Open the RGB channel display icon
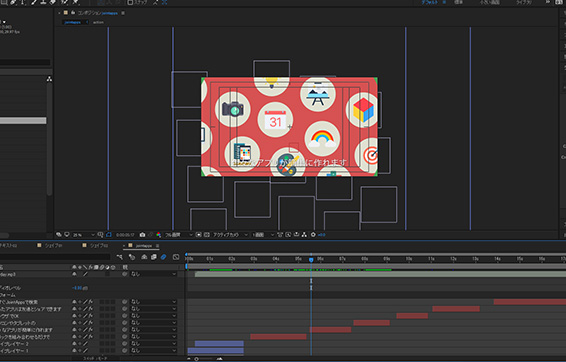The height and width of the screenshot is (362, 566). point(158,235)
